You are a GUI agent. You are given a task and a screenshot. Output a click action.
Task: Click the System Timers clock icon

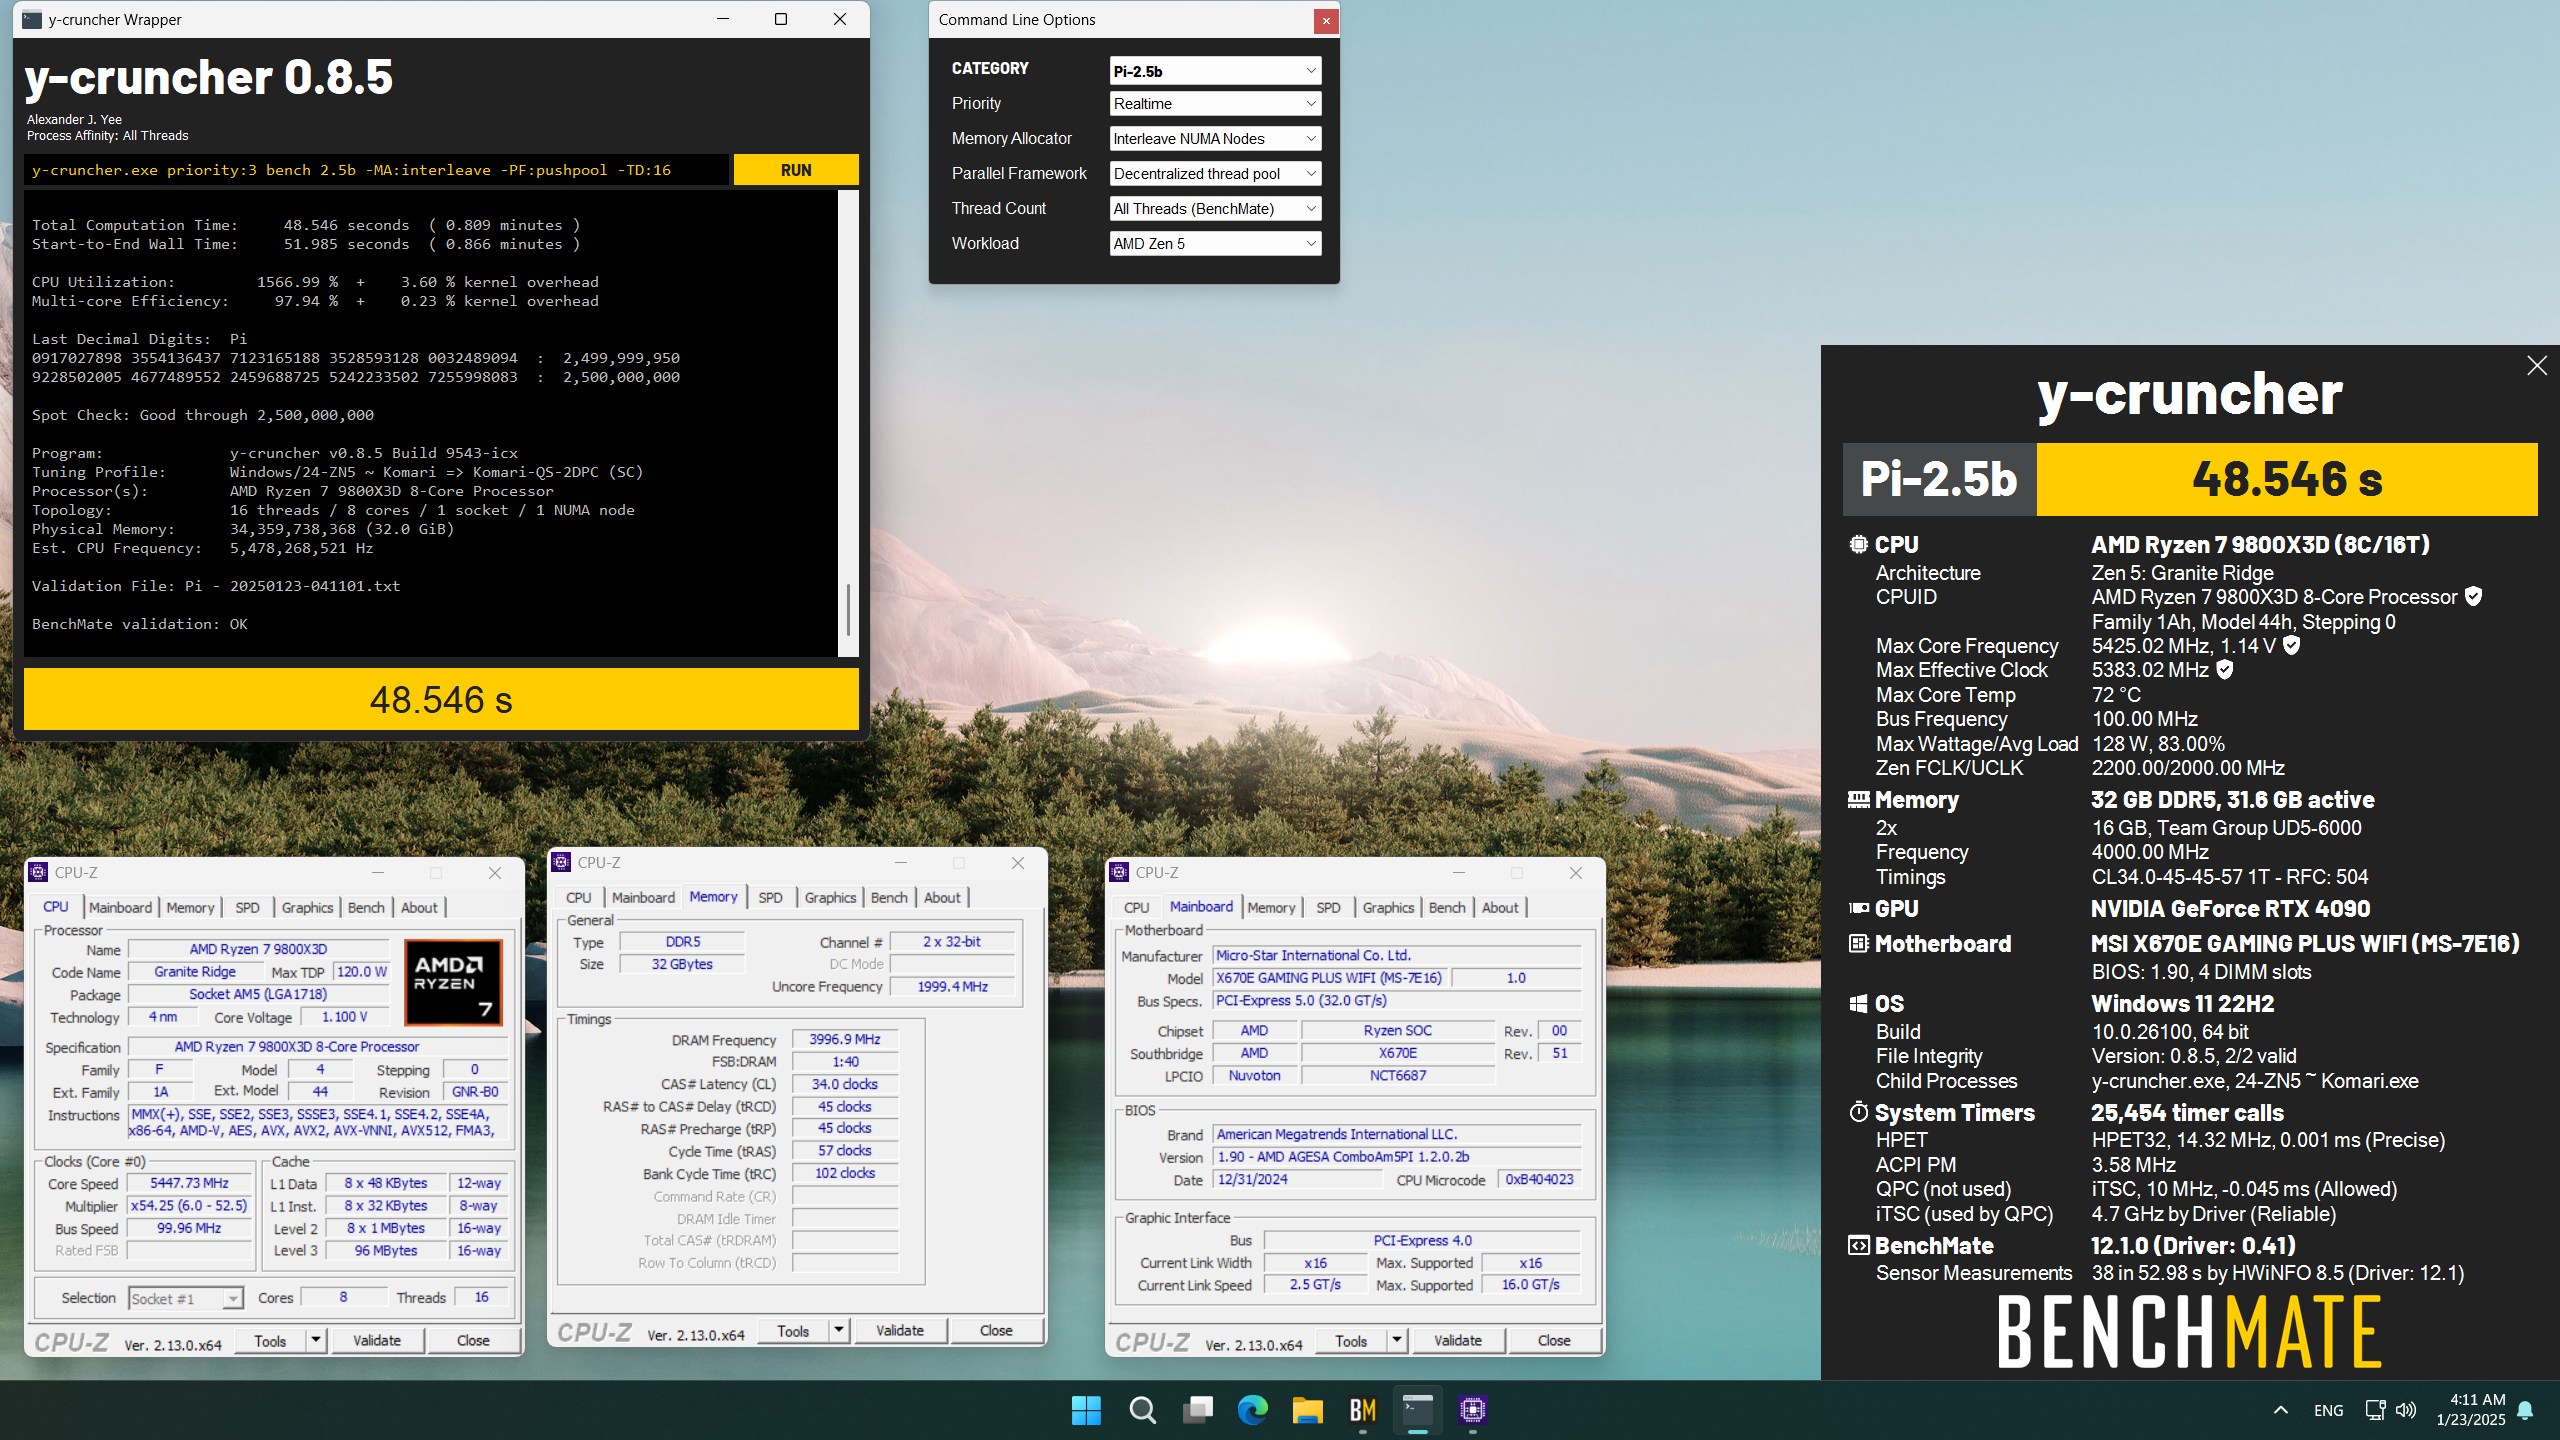[x=1858, y=1113]
